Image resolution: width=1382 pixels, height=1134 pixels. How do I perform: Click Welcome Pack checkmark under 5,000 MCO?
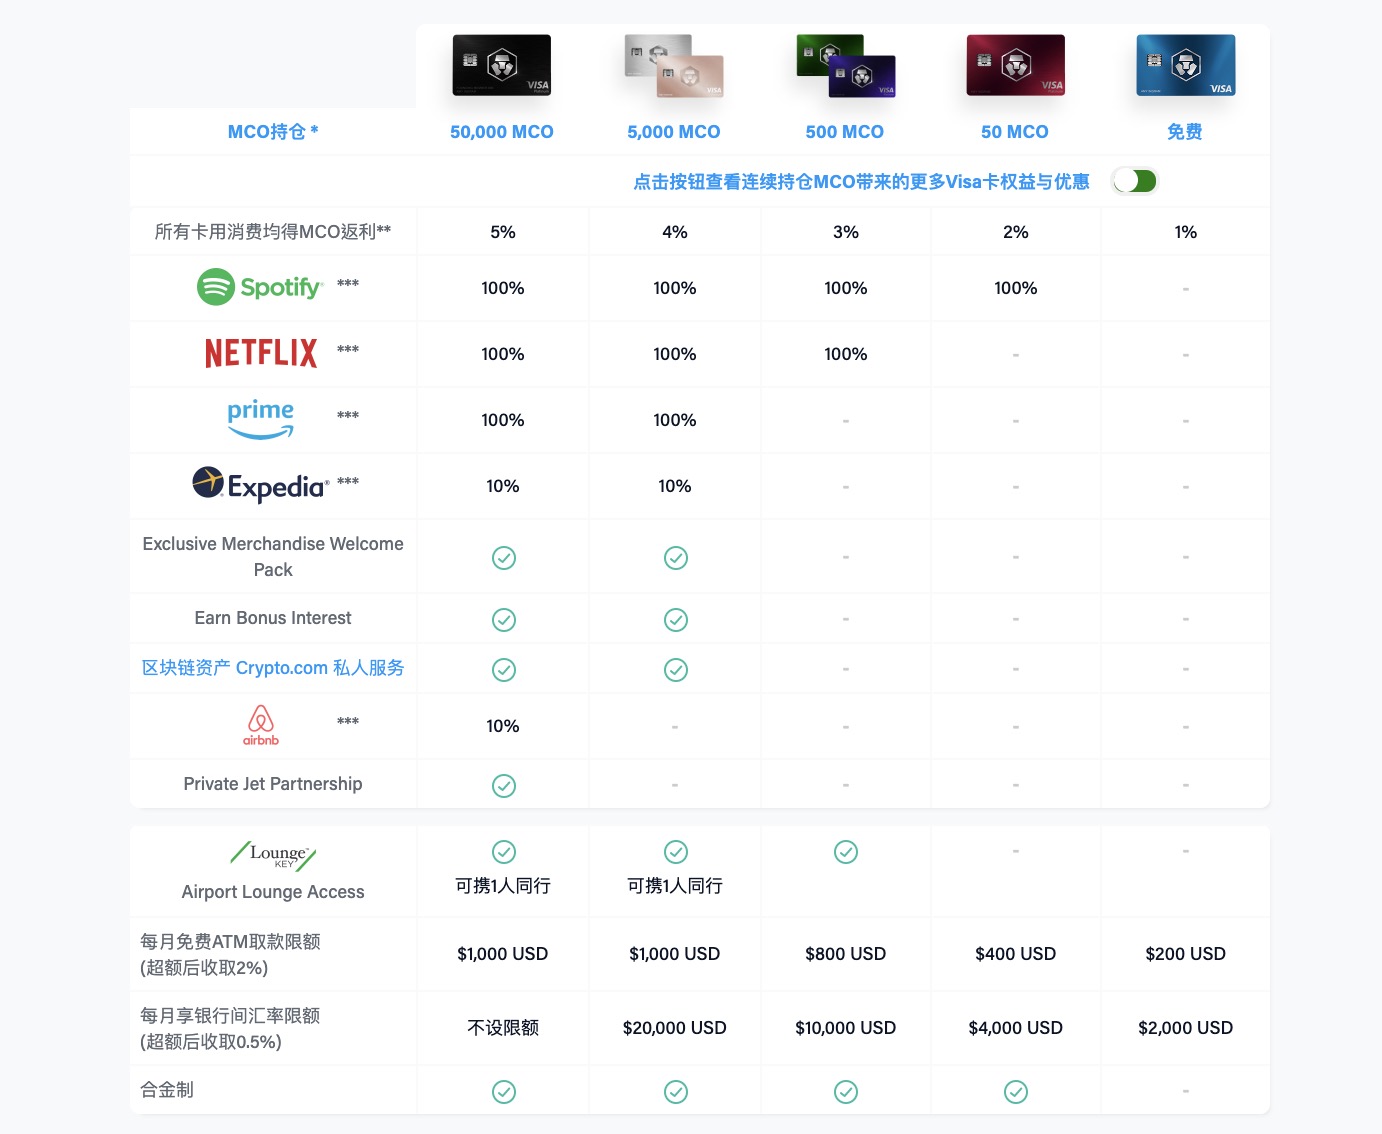tap(676, 558)
